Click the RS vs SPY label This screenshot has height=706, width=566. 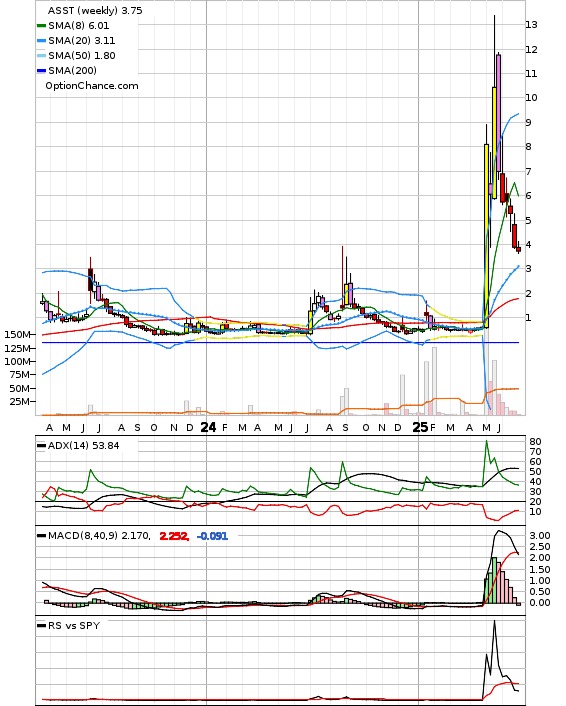coord(74,625)
